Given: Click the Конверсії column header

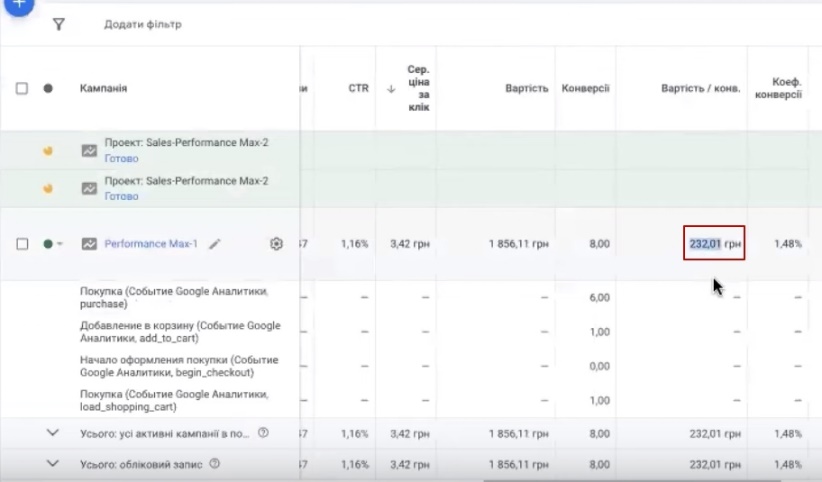Looking at the screenshot, I should pyautogui.click(x=585, y=88).
